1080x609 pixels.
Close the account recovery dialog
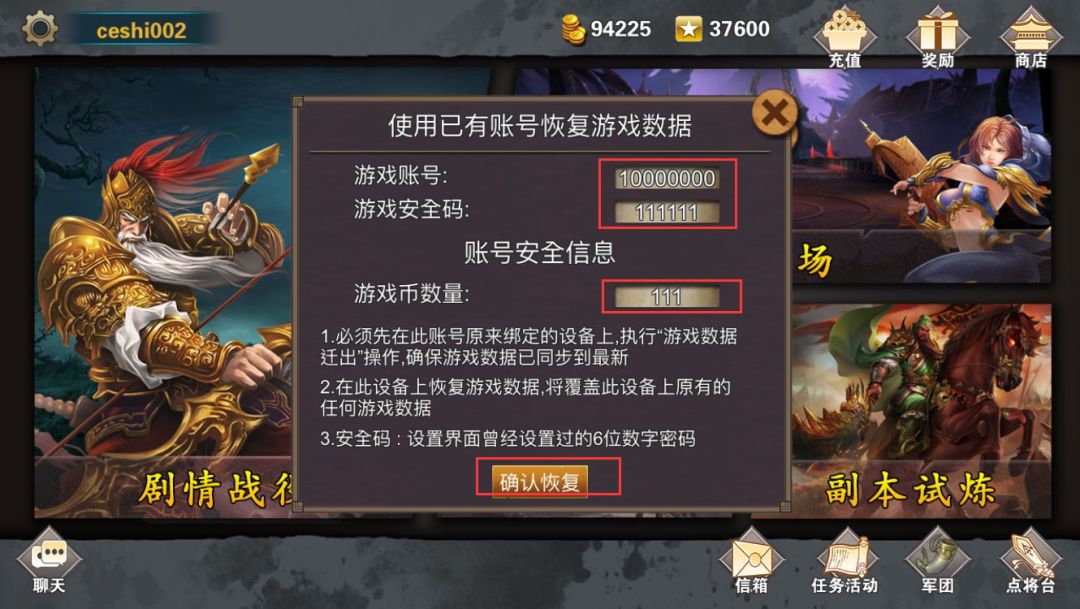tap(775, 113)
